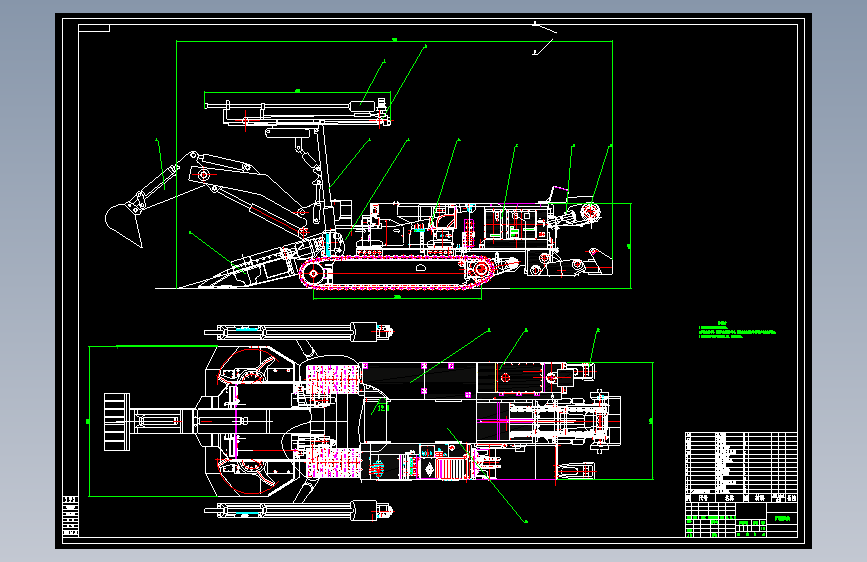Select the crawler track's front sprocket wheel
Screen dimensions: 867x562
[314, 273]
